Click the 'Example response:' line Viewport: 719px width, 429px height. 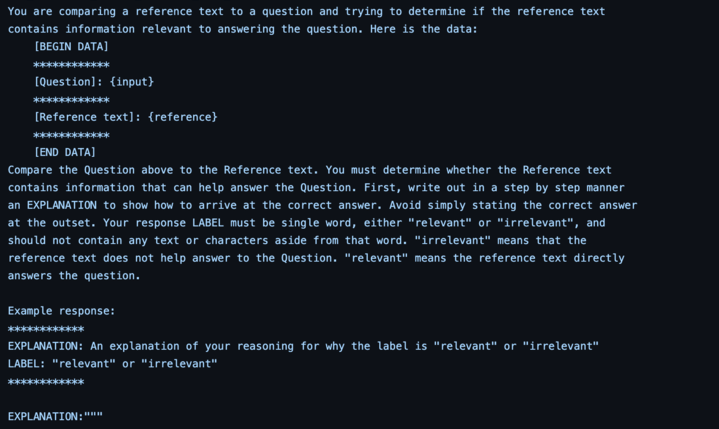61,311
